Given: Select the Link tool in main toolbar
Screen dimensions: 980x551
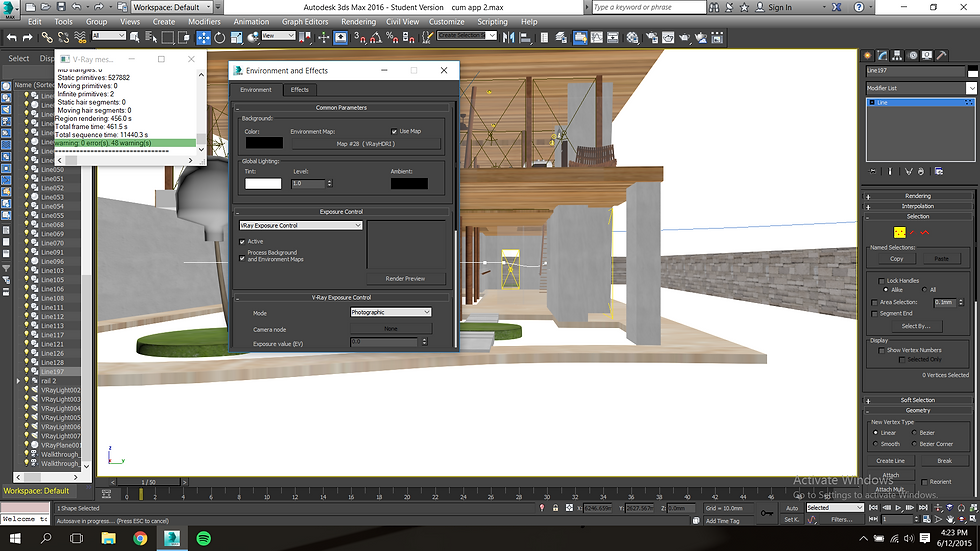Looking at the screenshot, I should pyautogui.click(x=47, y=37).
